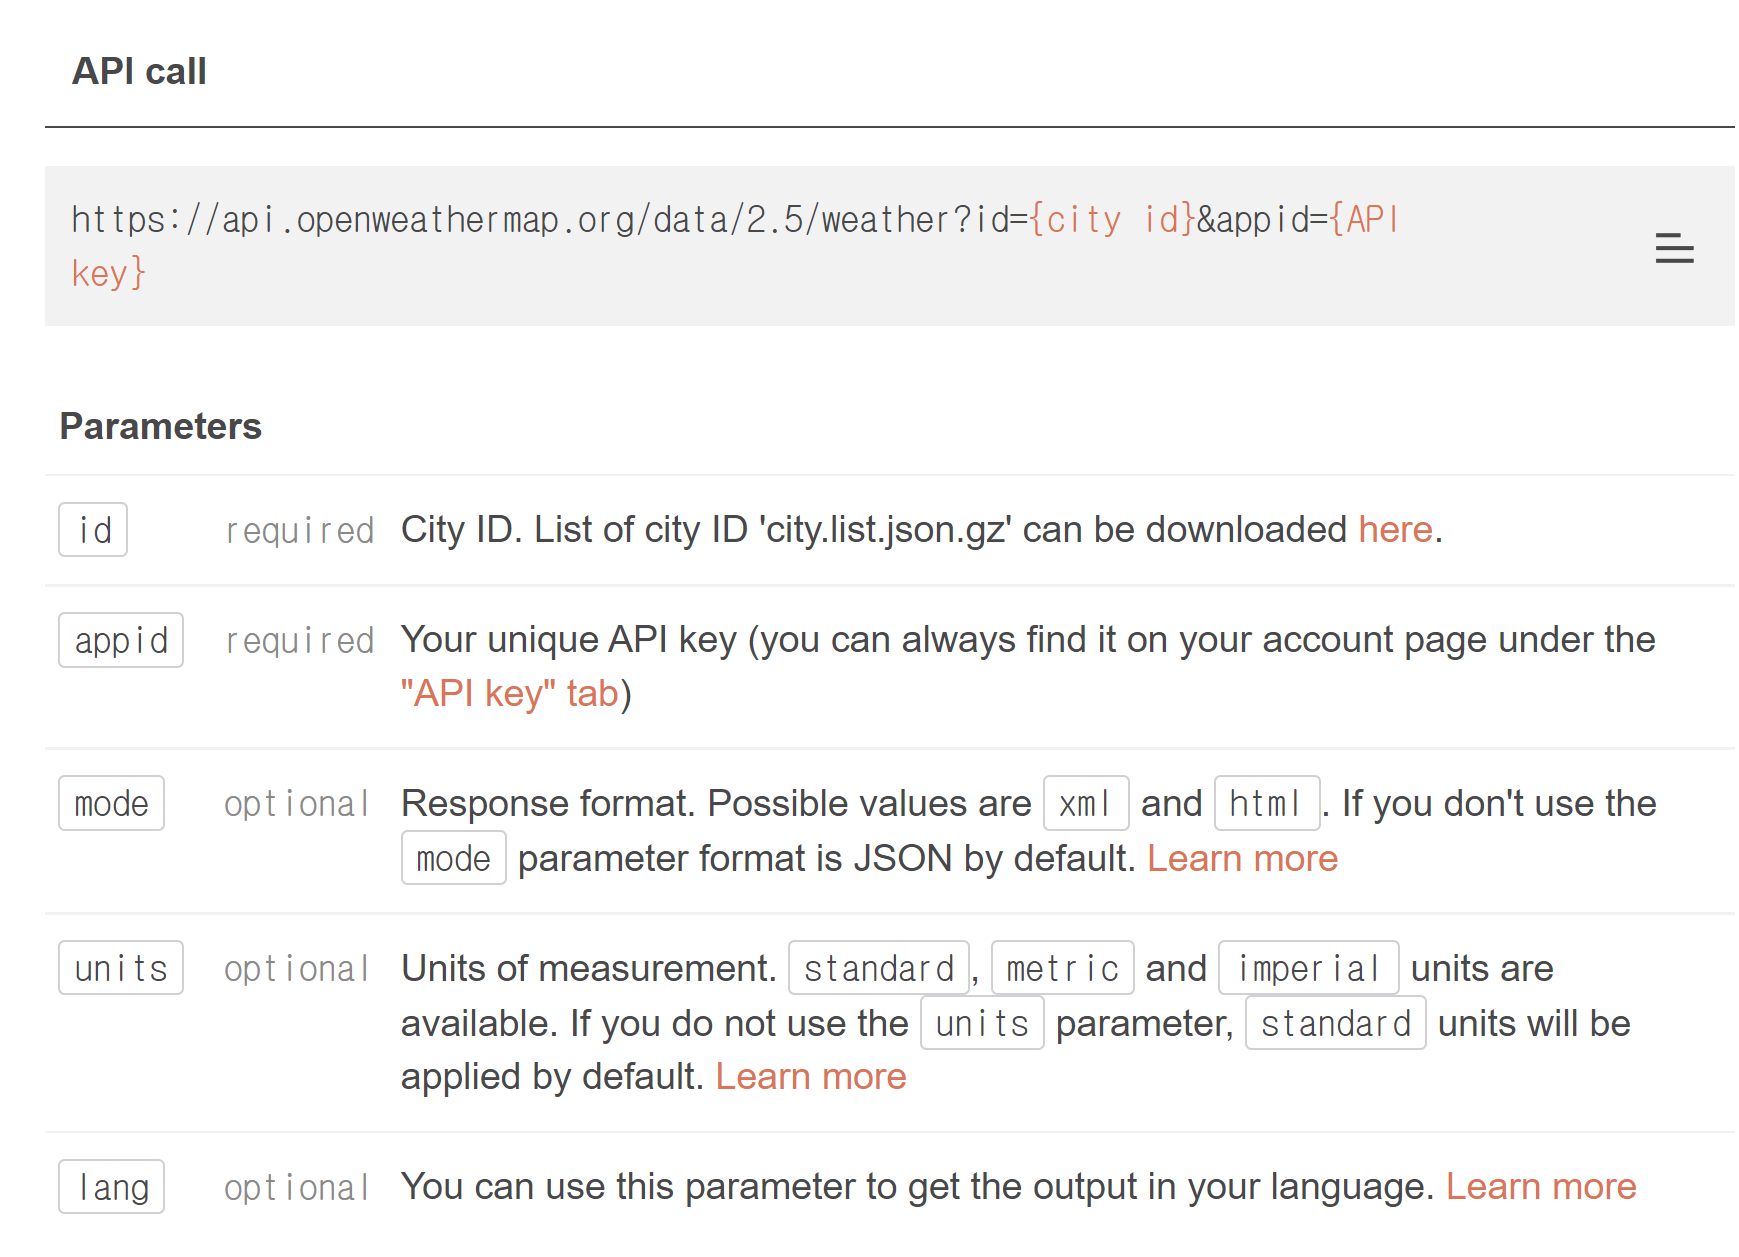1739x1257 pixels.
Task: Click the 'xml' value tag
Action: (1086, 804)
